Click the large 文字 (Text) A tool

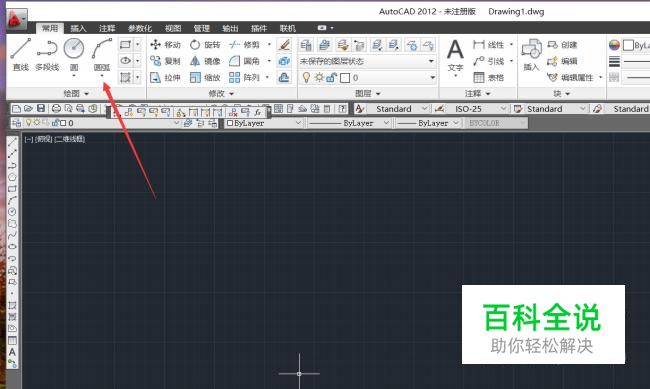coord(455,55)
